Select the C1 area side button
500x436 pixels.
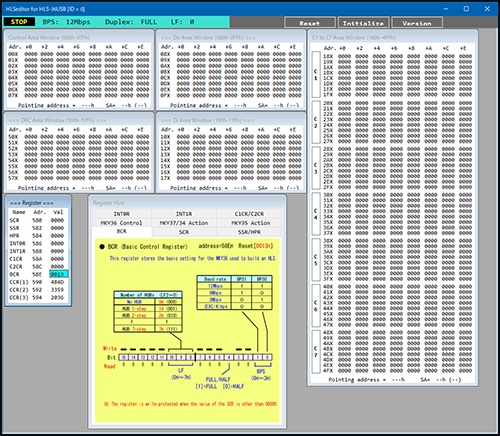(x=316, y=74)
